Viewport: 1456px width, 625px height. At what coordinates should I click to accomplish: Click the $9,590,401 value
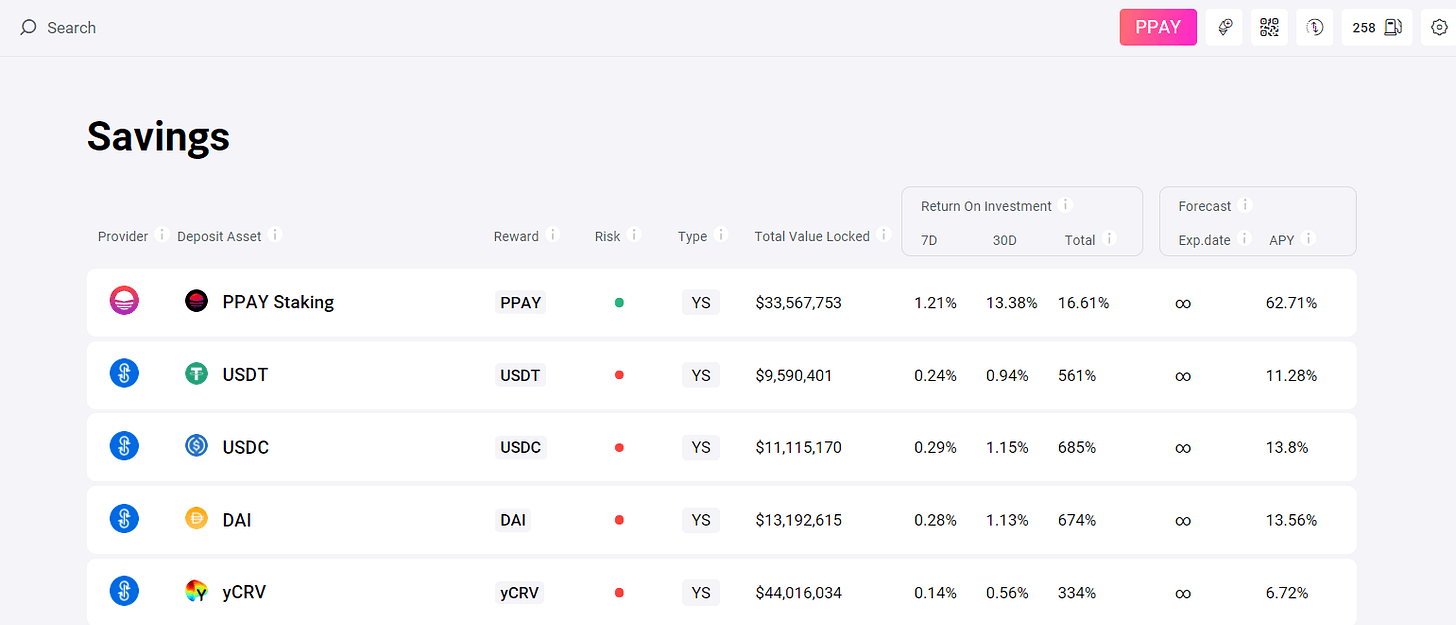pyautogui.click(x=794, y=375)
